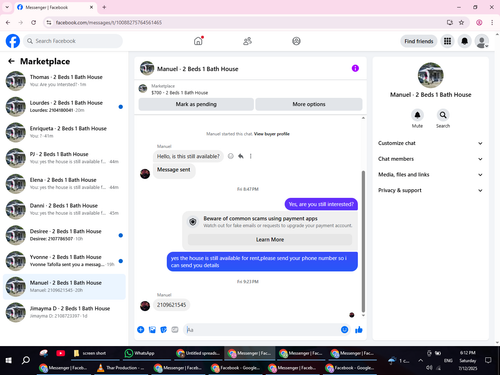Open Groups icon in top navigation
This screenshot has width=500, height=375.
(296, 41)
